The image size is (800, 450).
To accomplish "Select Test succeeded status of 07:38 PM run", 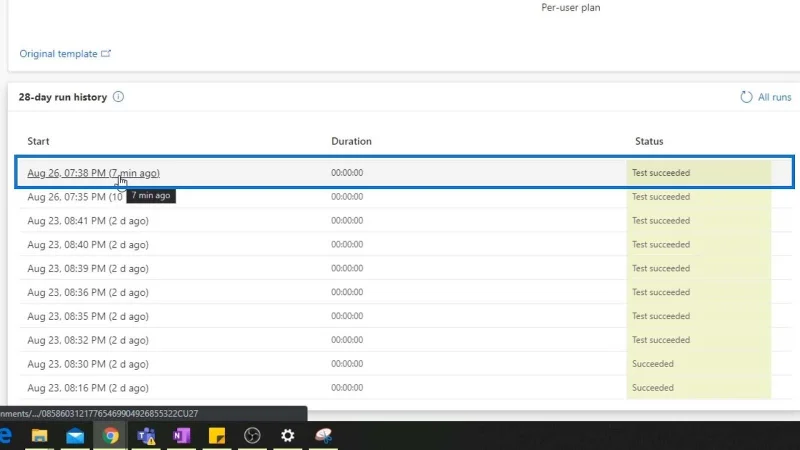I will pos(661,173).
